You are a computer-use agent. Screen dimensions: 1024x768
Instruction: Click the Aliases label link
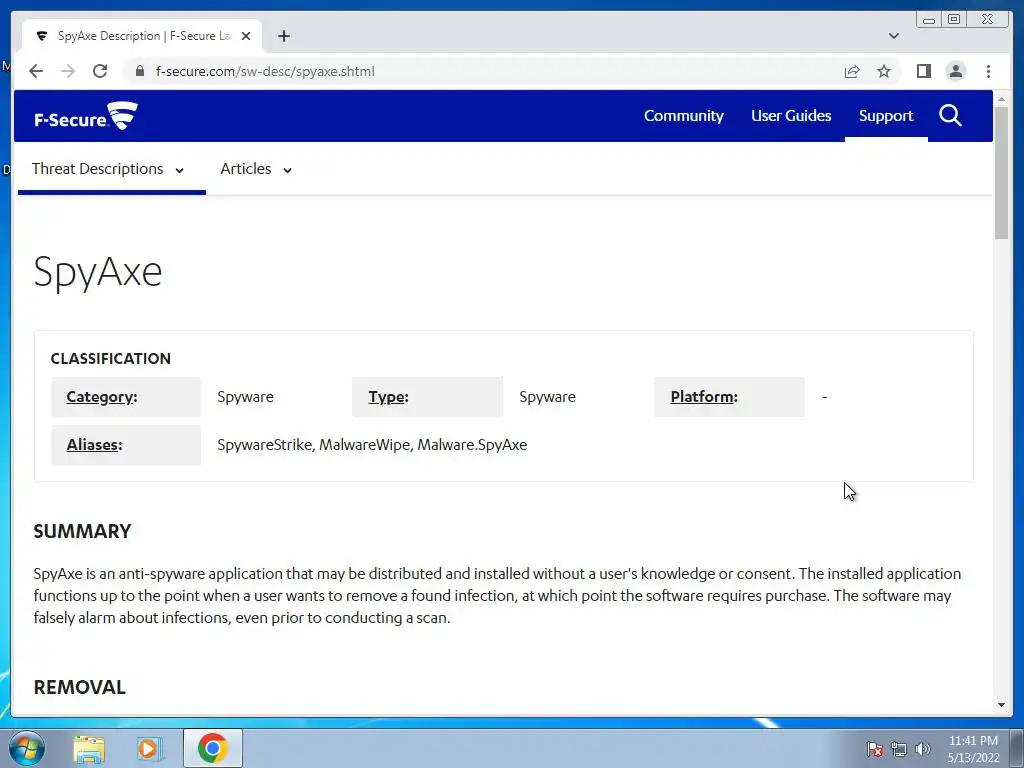point(94,445)
